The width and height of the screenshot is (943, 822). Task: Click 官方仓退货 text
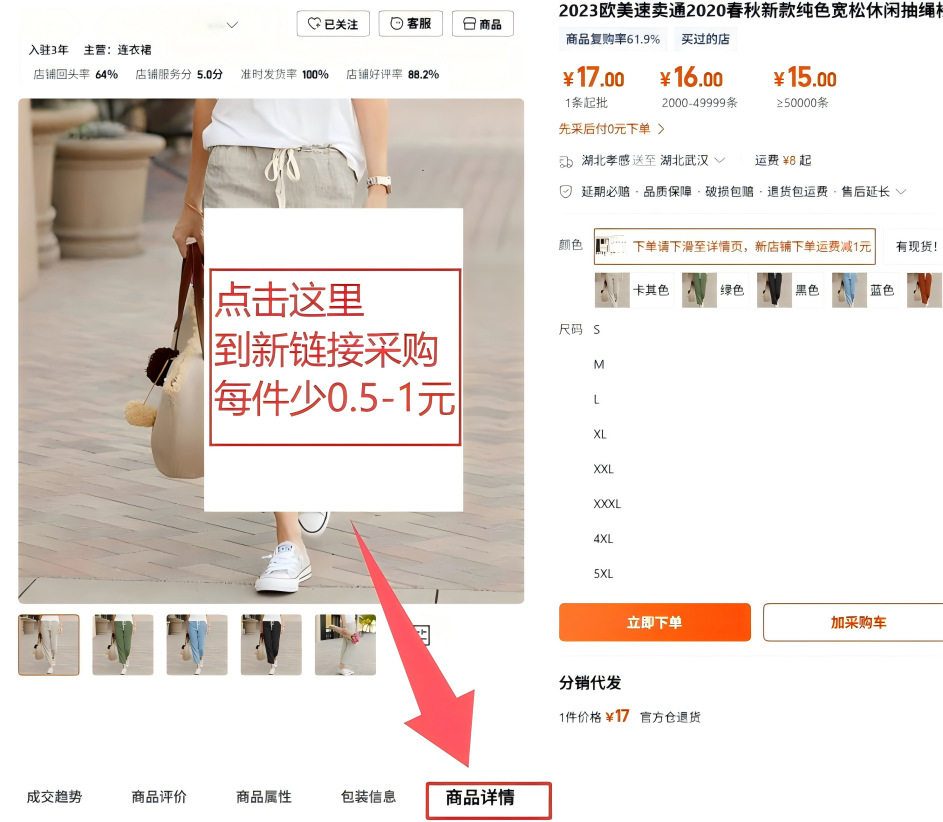point(670,717)
